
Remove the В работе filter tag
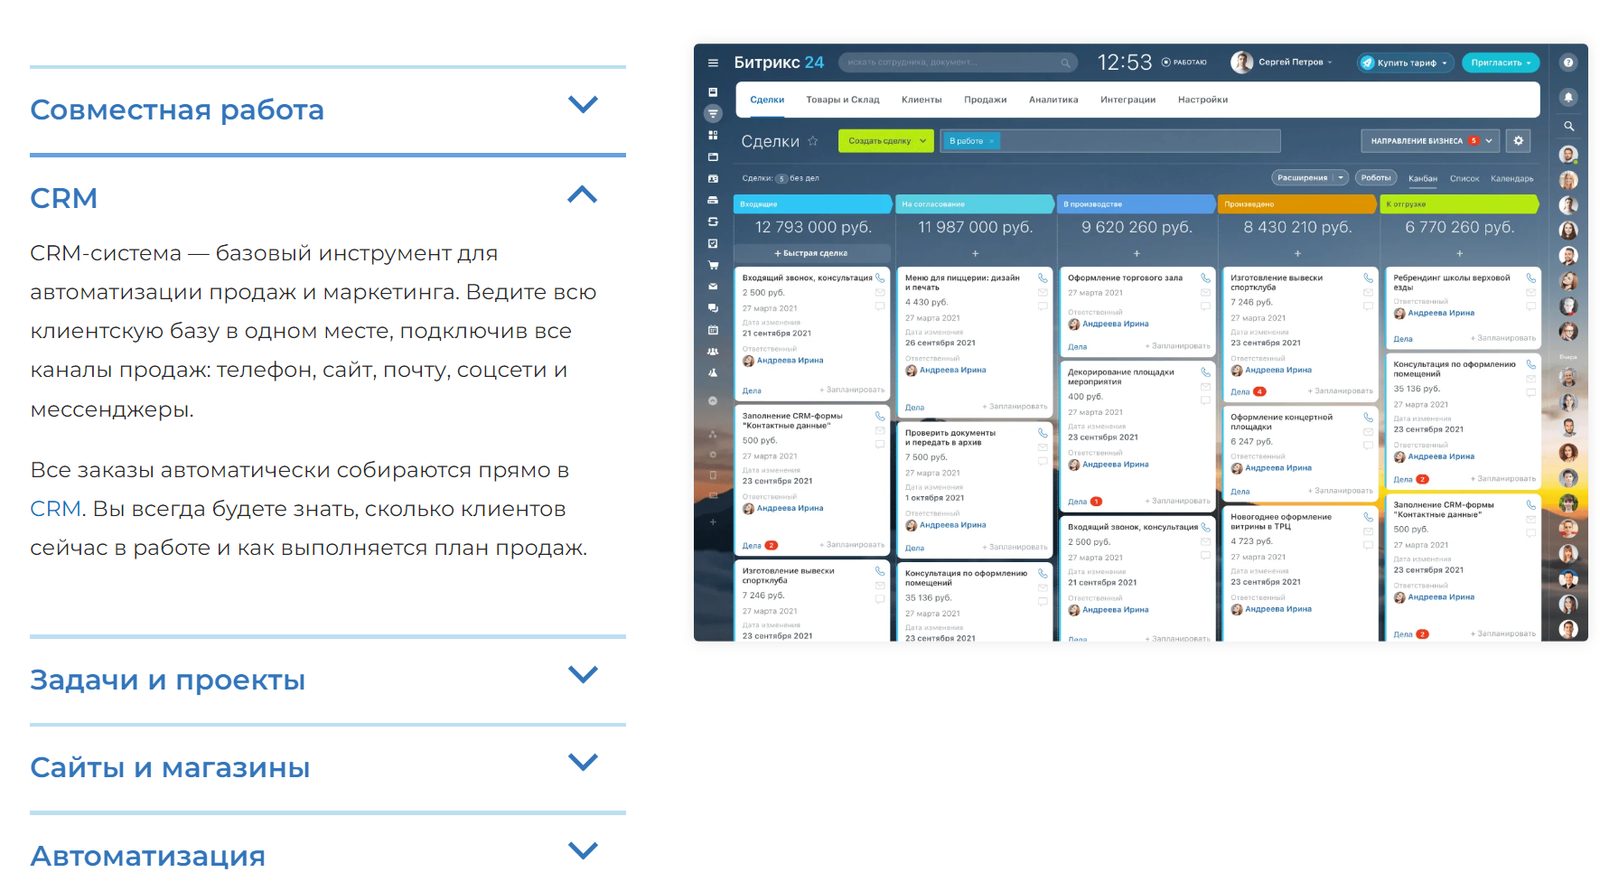[991, 141]
